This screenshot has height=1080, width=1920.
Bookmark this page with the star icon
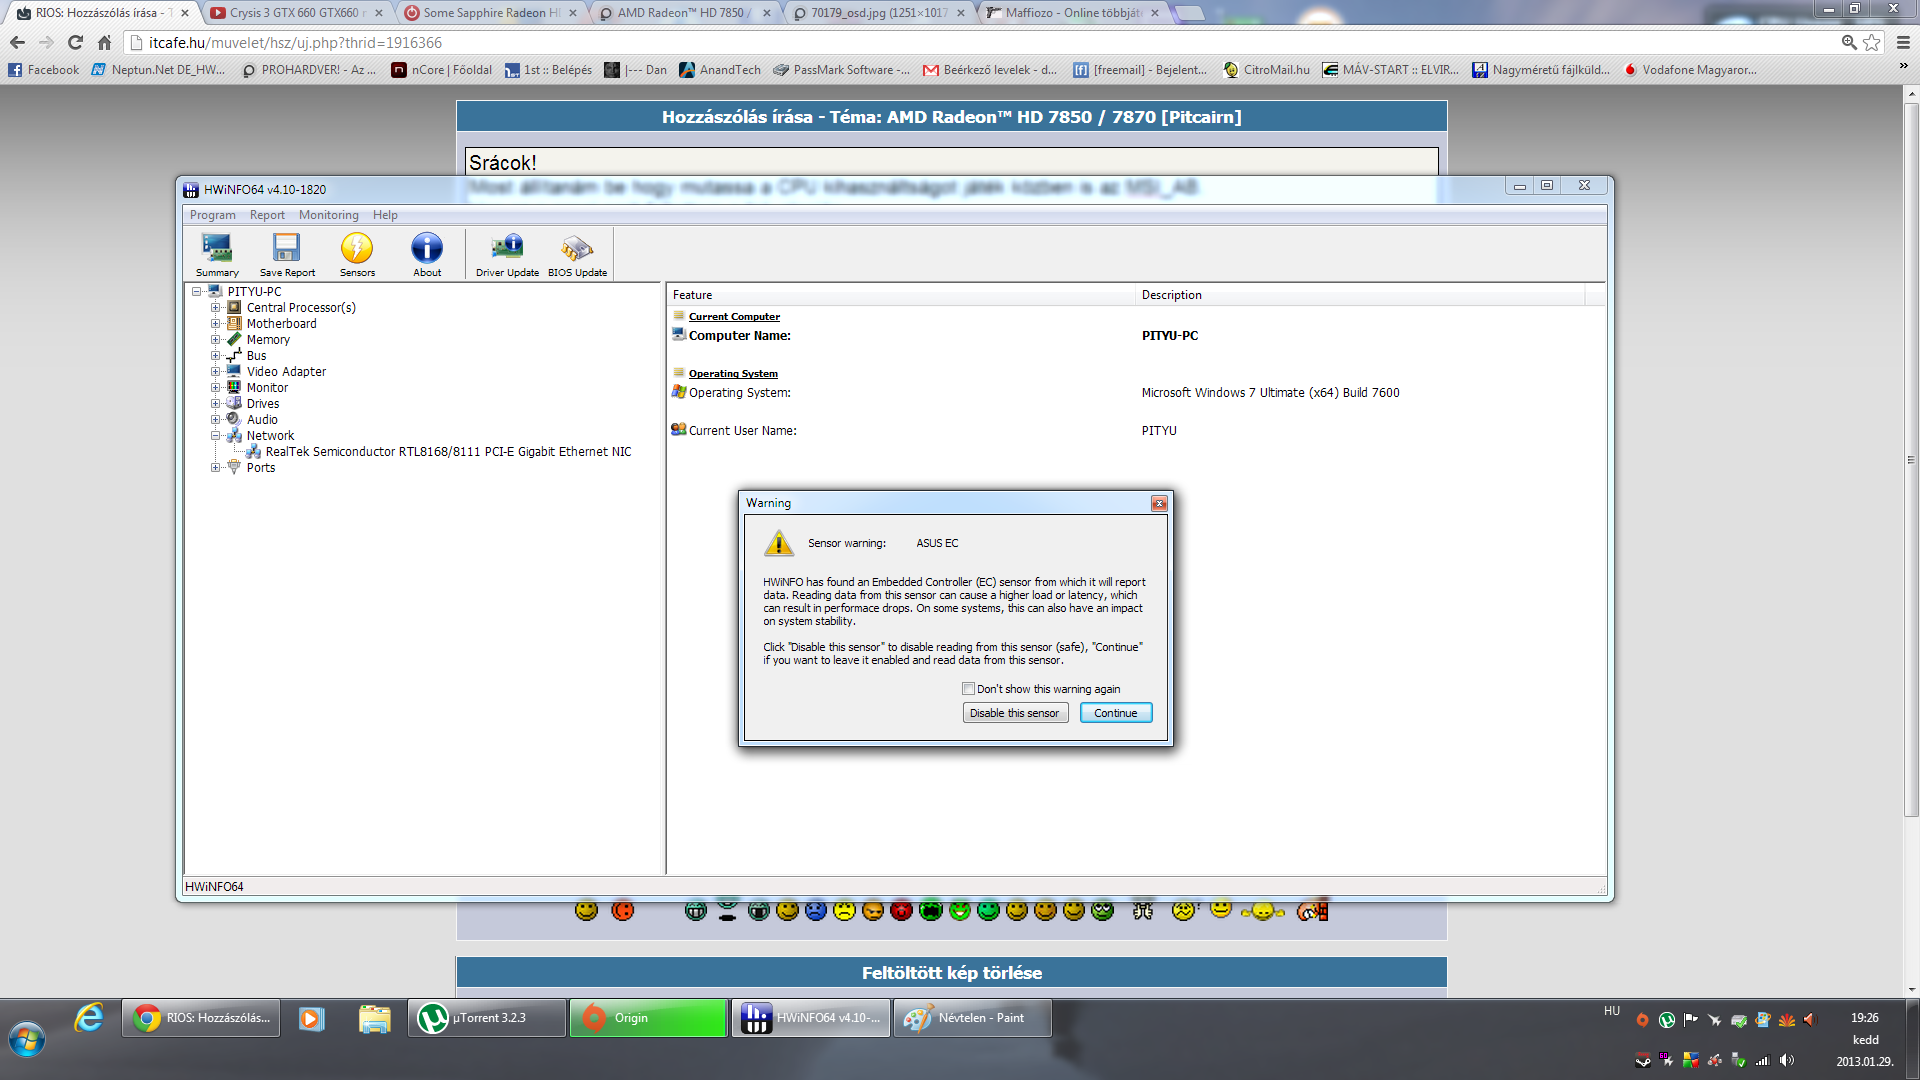click(x=1872, y=42)
